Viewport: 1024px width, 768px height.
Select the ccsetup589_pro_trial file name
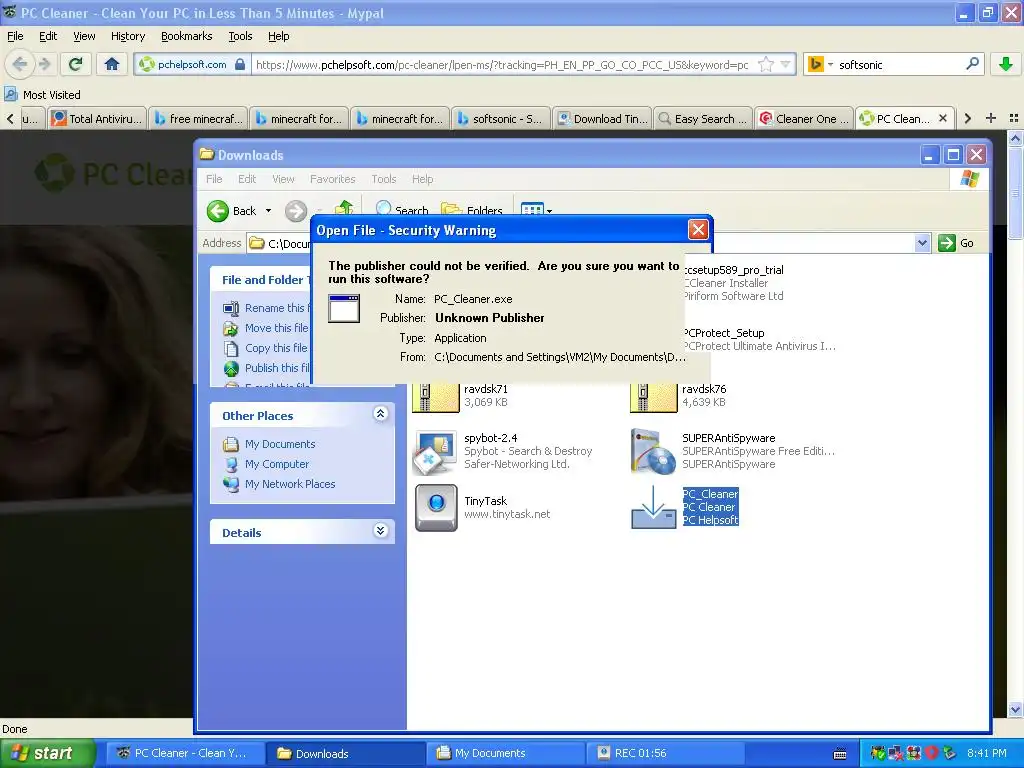coord(733,270)
